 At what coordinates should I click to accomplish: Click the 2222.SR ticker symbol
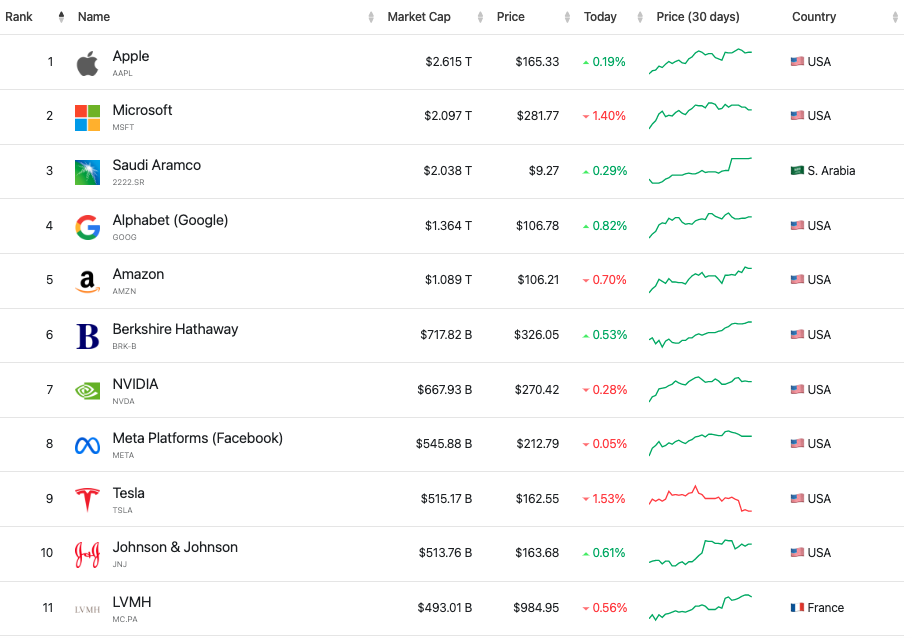pos(129,182)
